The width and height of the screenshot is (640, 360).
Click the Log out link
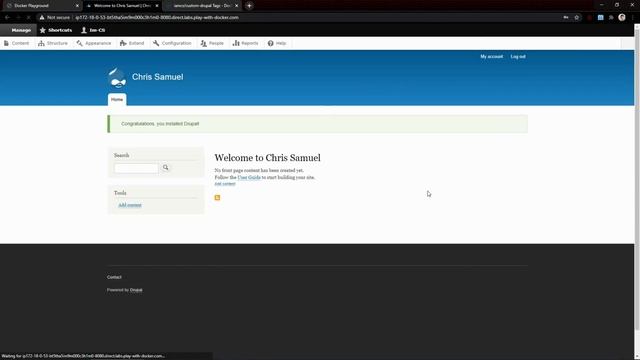coord(518,57)
